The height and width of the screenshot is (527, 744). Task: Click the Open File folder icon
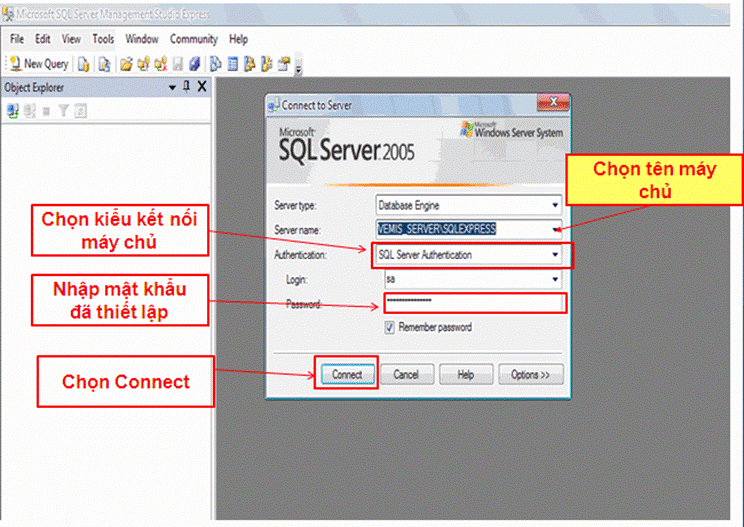point(126,64)
